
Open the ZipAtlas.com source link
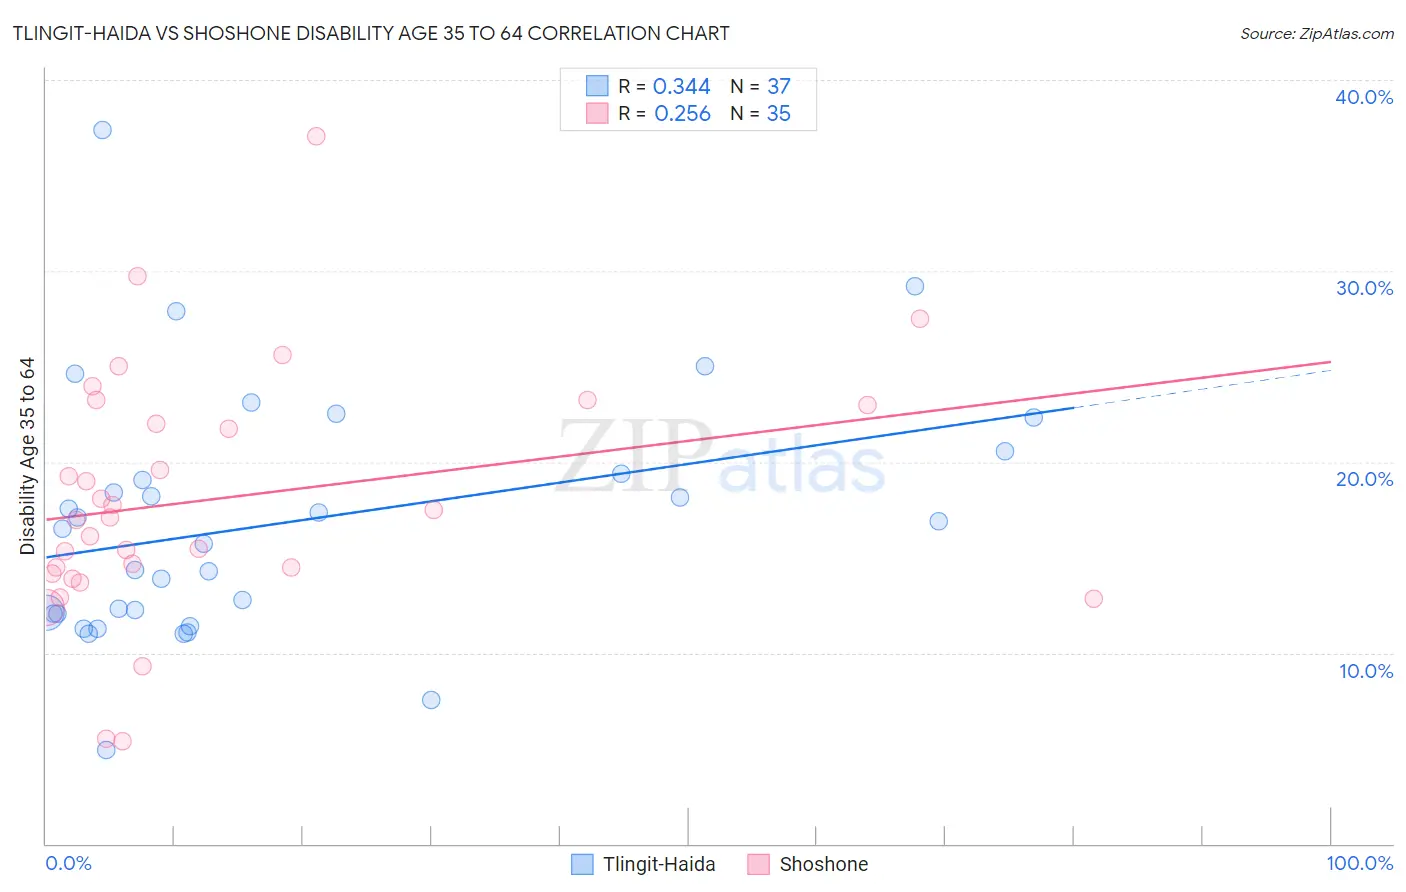tap(1317, 34)
